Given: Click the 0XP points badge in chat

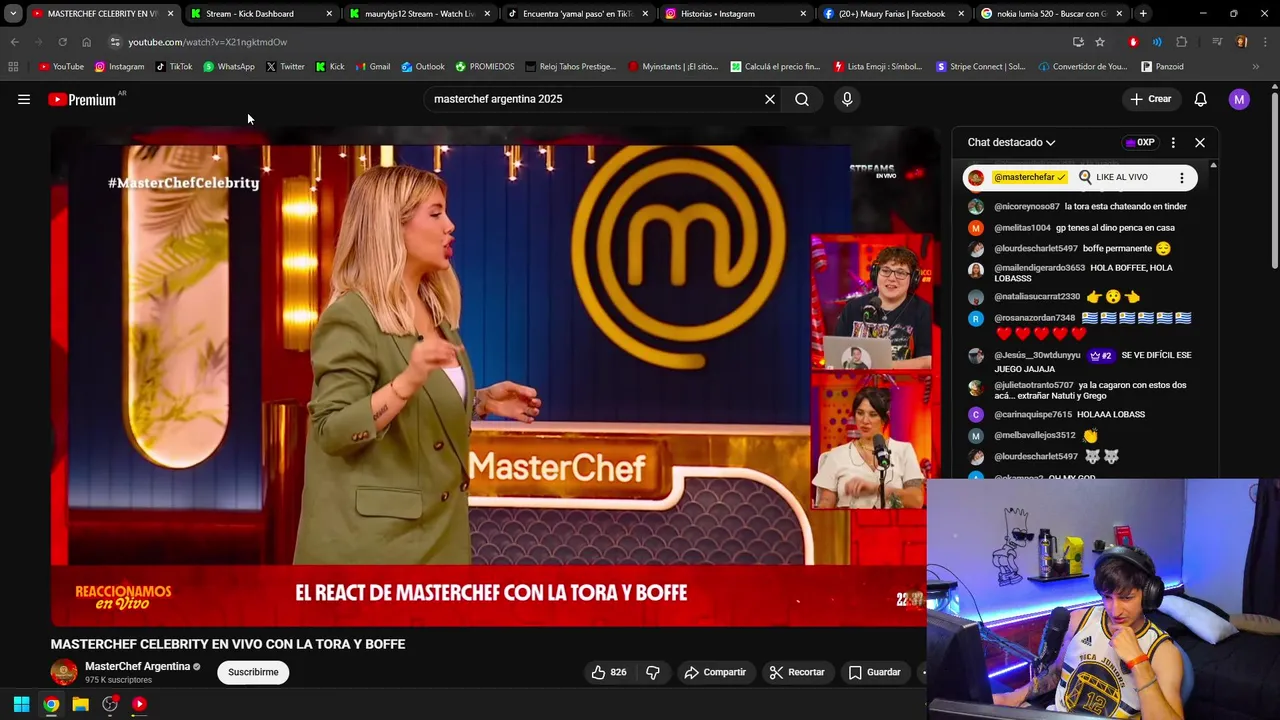Looking at the screenshot, I should click(x=1140, y=142).
